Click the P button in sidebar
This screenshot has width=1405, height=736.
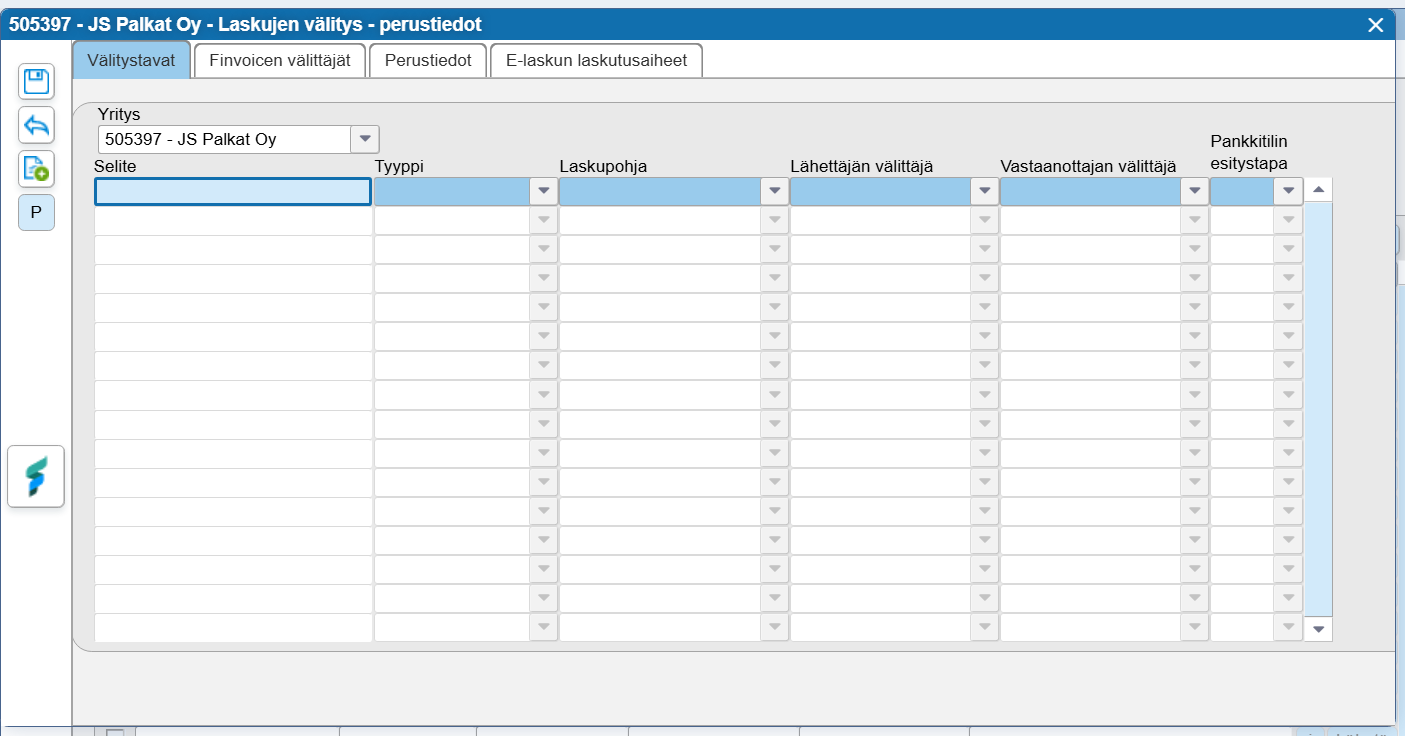click(37, 212)
